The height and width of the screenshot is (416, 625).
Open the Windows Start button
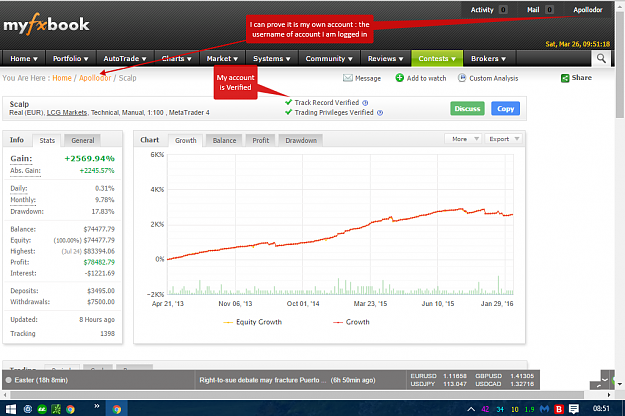coord(11,409)
